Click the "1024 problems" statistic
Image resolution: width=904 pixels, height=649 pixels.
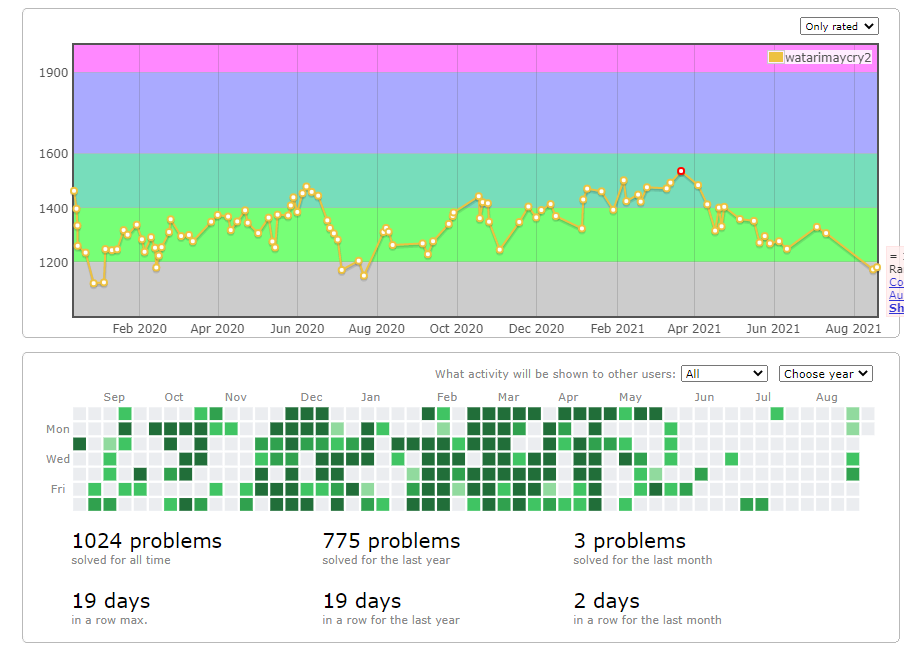click(x=146, y=541)
